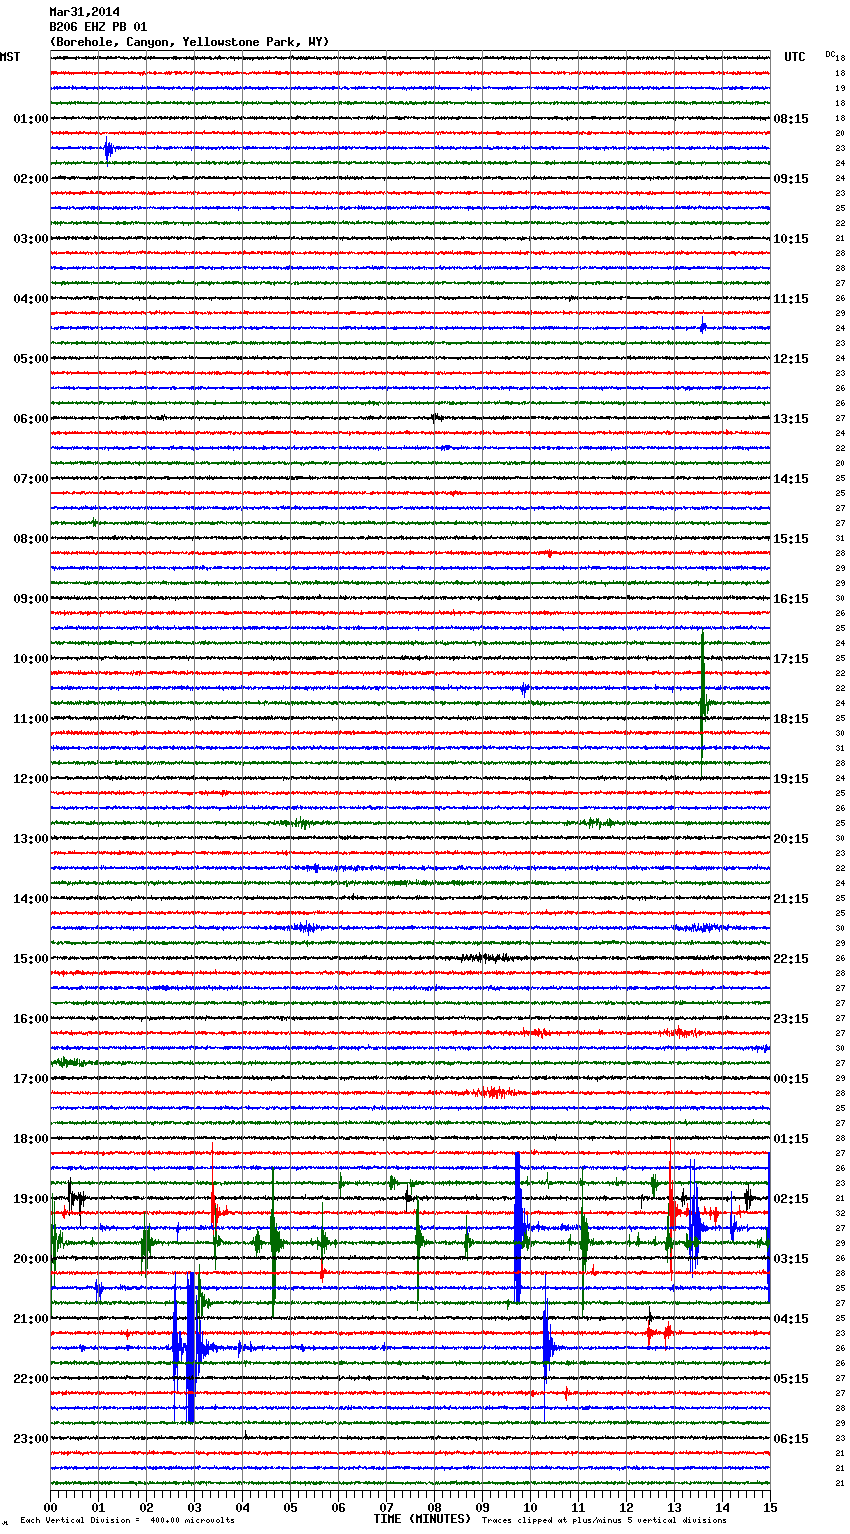Click the 03:15 UTC time label
The image size is (850, 1534).
(x=791, y=1259)
